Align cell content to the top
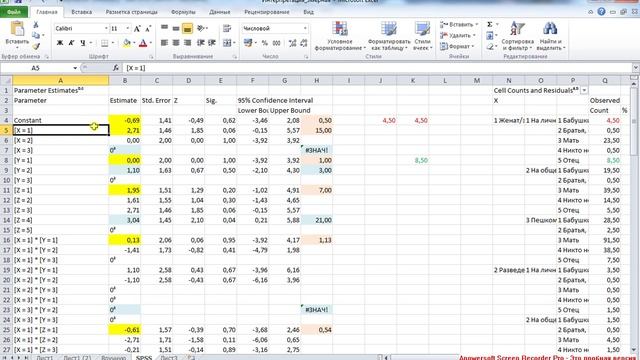This screenshot has width=640, height=360. (x=164, y=28)
